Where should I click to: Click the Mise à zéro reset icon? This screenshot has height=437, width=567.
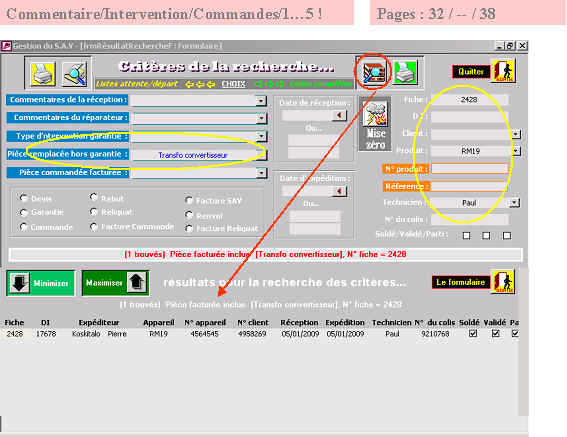(375, 124)
